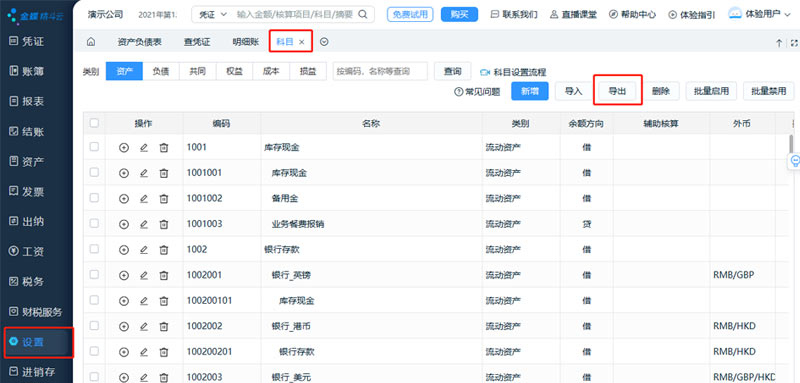Open the 2021 accounting period selector
Image resolution: width=800 pixels, height=383 pixels.
pyautogui.click(x=158, y=15)
